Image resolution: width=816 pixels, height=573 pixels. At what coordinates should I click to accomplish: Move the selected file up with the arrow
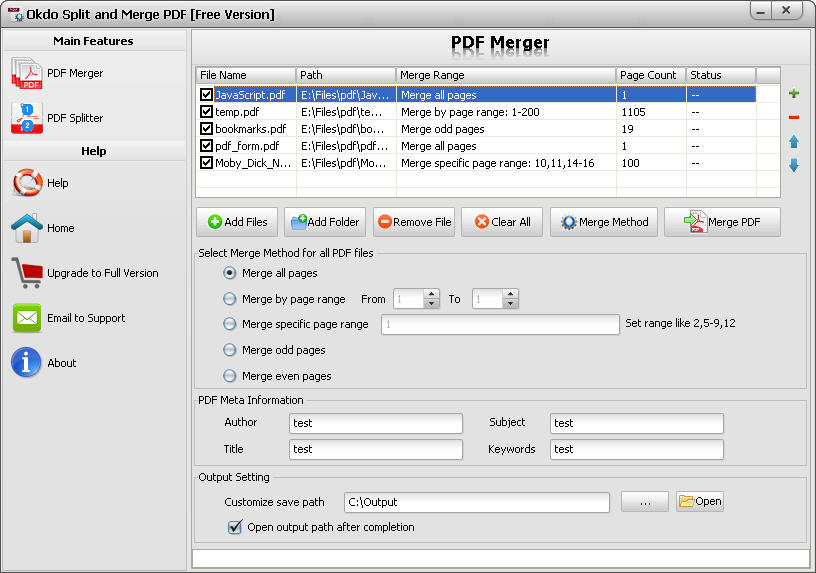click(x=794, y=142)
